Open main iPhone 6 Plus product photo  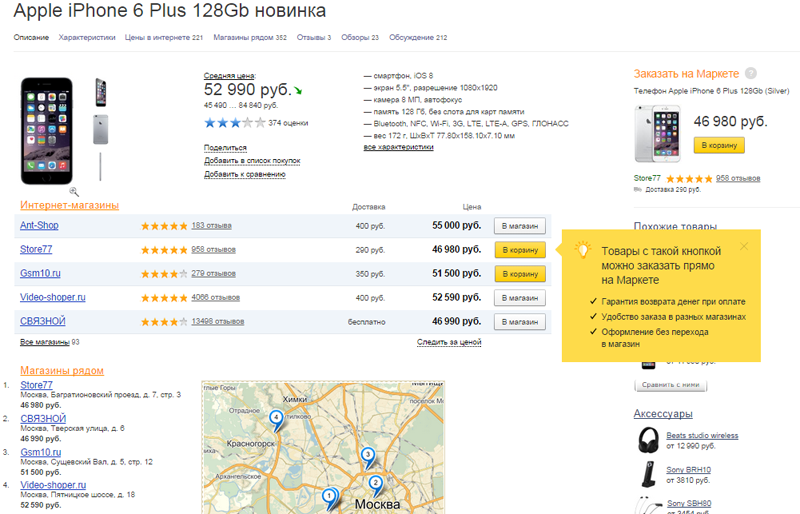pyautogui.click(x=46, y=131)
